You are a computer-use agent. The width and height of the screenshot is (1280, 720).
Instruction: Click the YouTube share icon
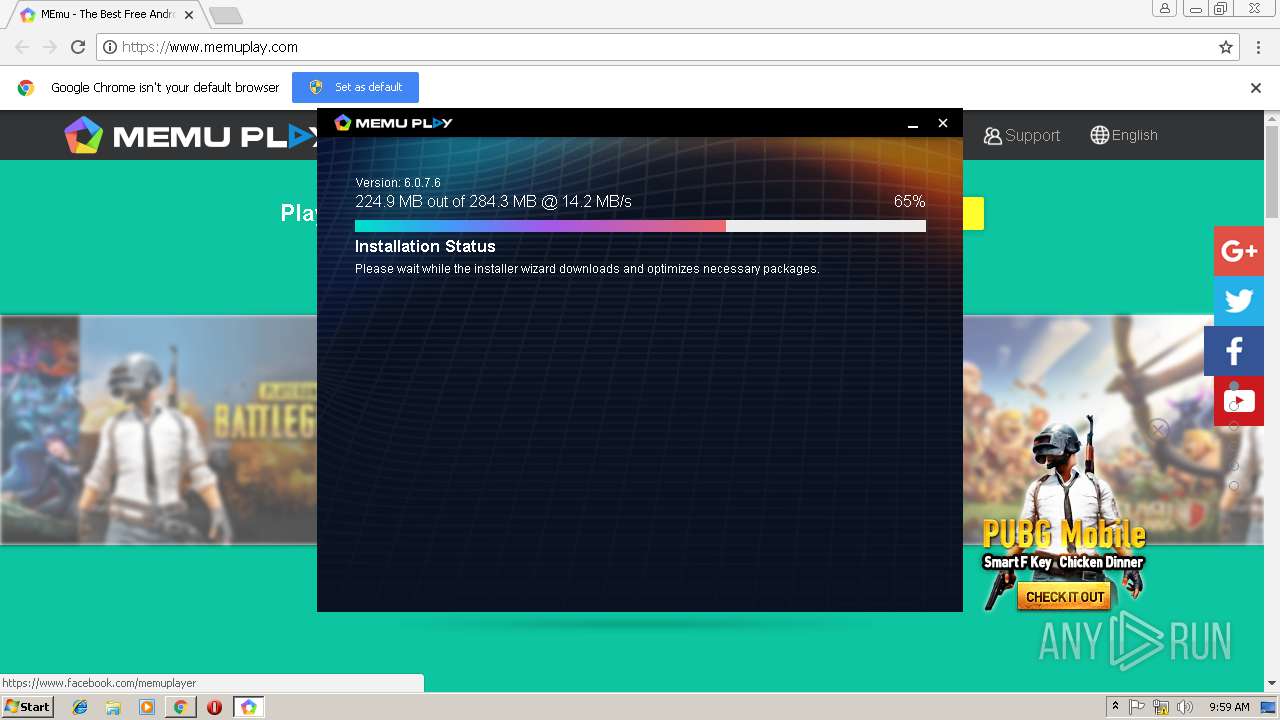point(1239,401)
